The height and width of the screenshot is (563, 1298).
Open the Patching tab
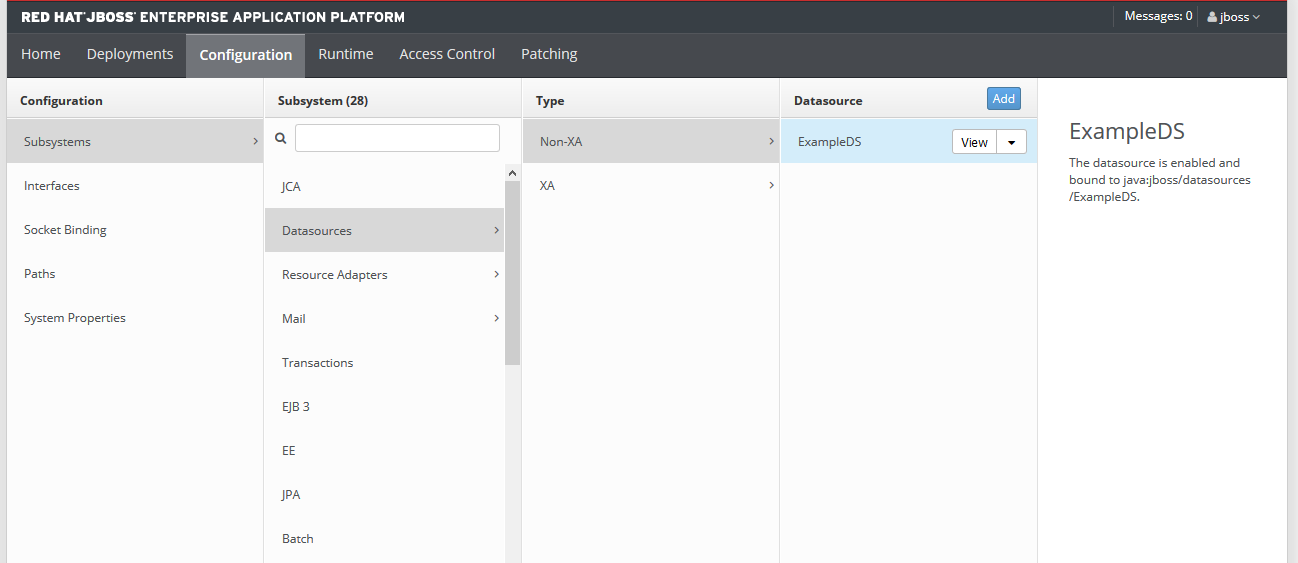click(x=549, y=54)
